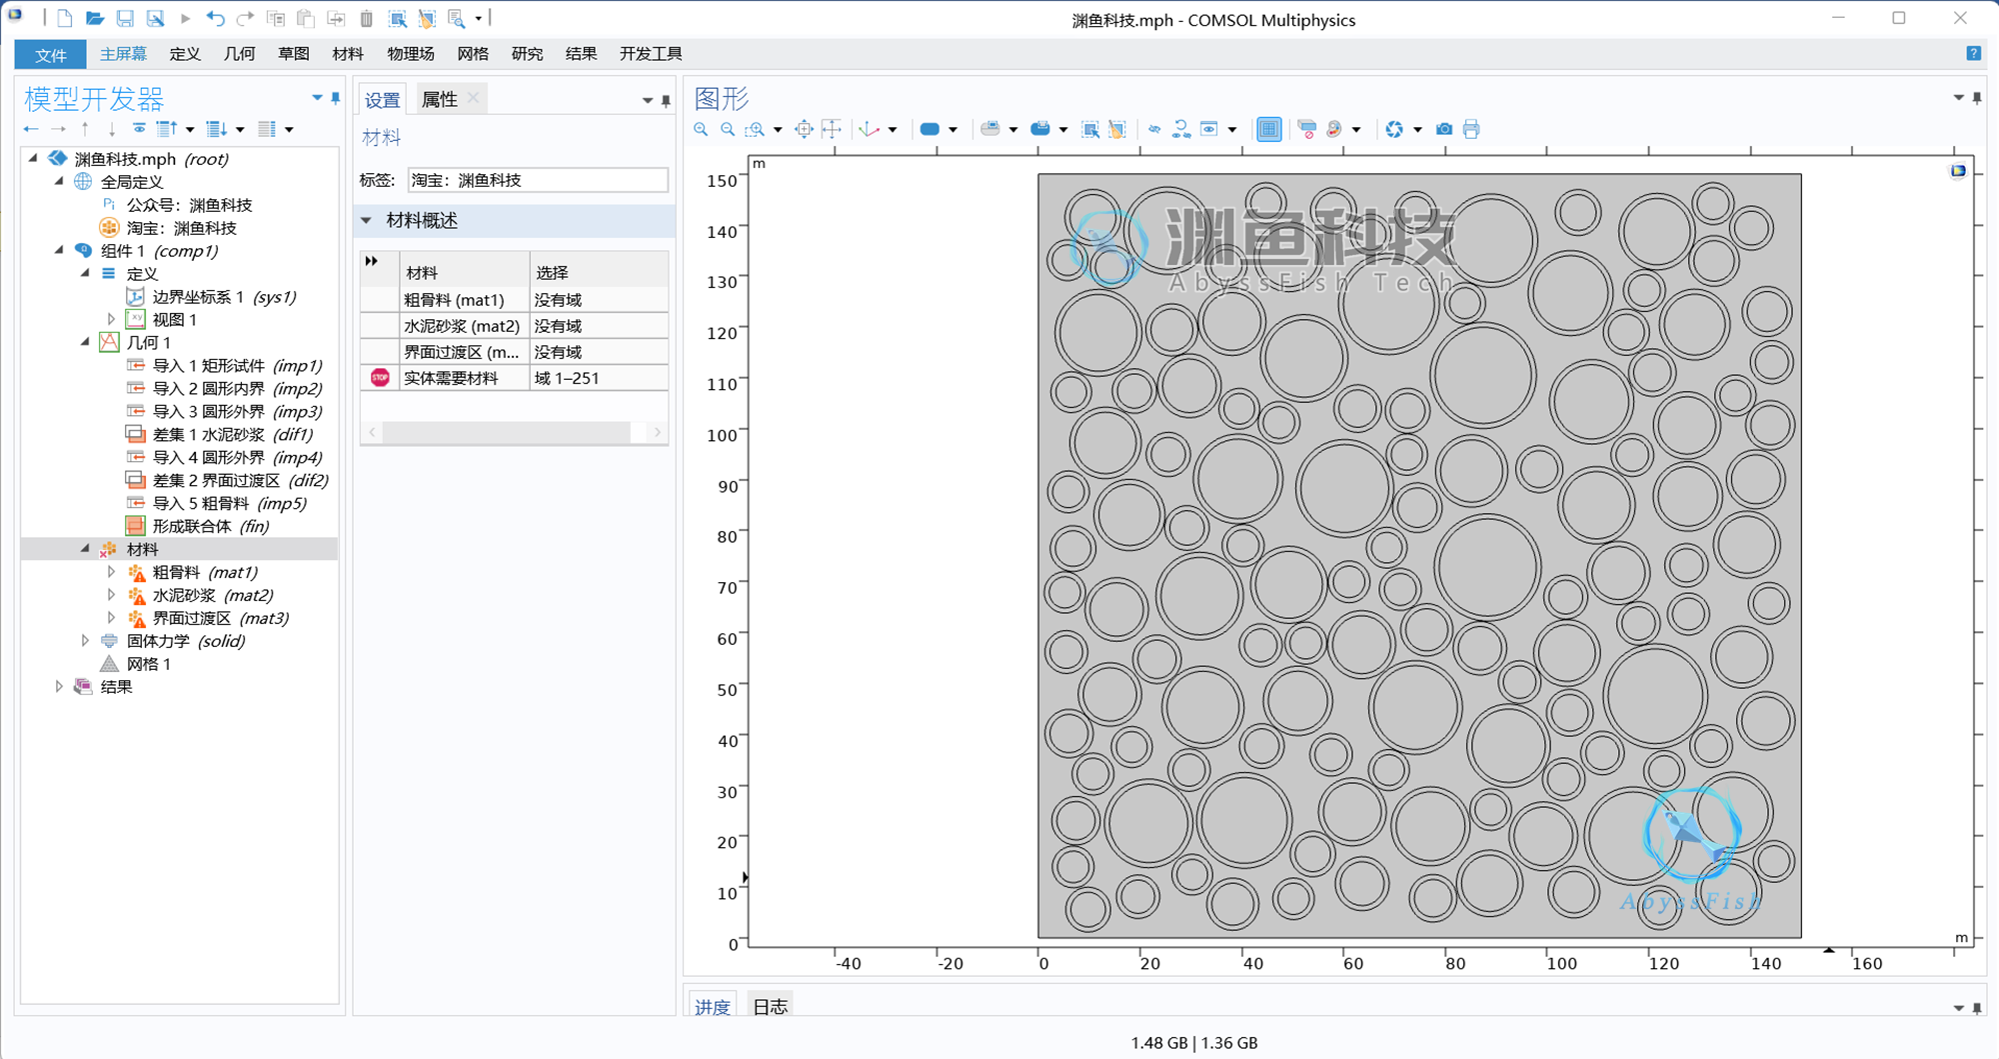
Task: Save the model using the floppy disk icon
Action: point(125,18)
